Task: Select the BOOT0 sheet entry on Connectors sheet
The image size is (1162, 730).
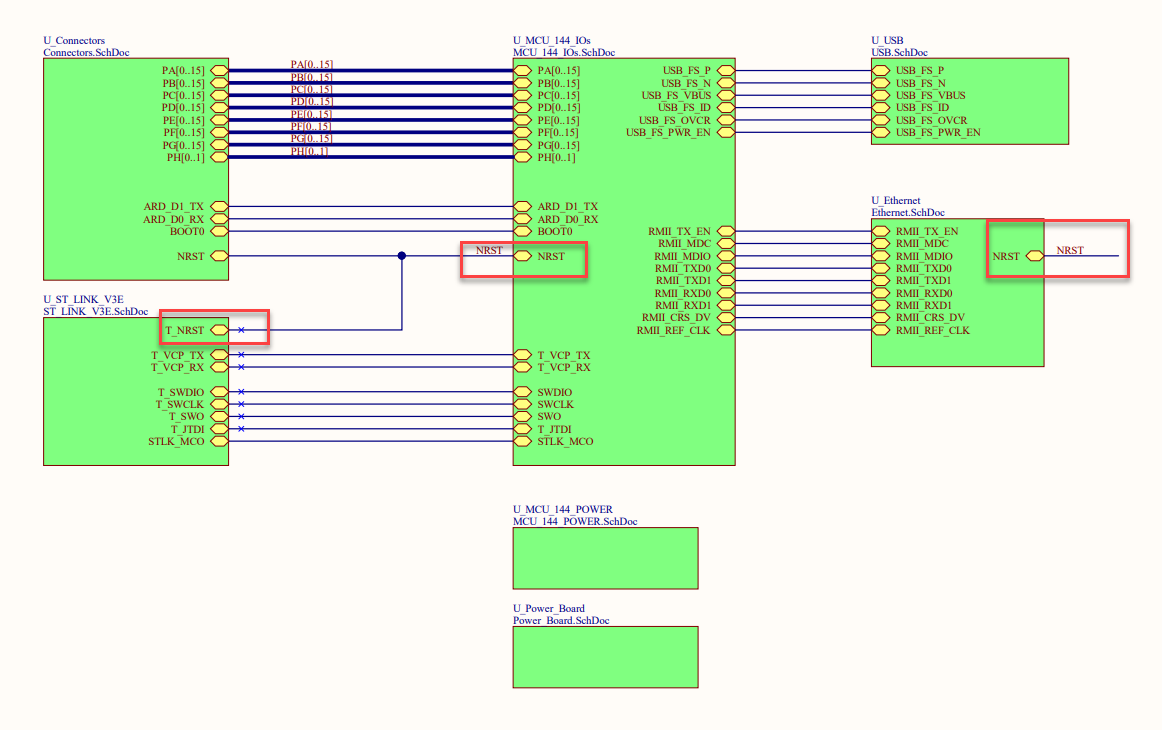Action: [x=192, y=231]
